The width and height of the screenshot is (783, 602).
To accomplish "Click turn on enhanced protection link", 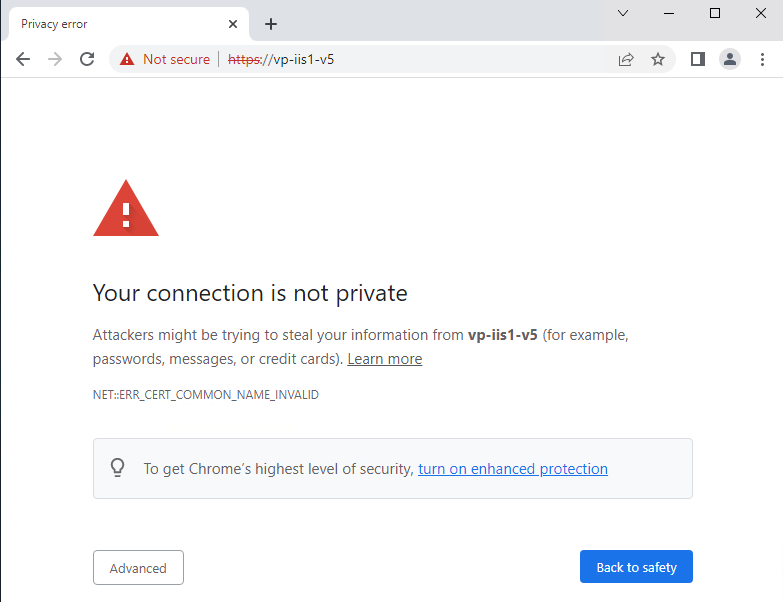I will [512, 469].
